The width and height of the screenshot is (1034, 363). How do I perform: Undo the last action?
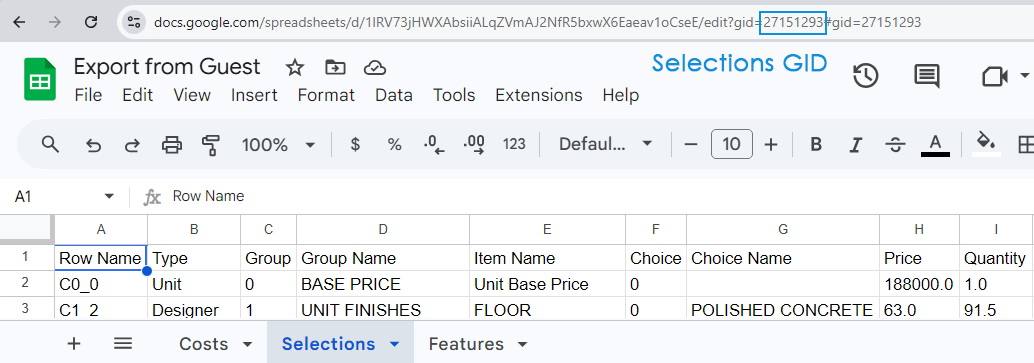pyautogui.click(x=94, y=144)
